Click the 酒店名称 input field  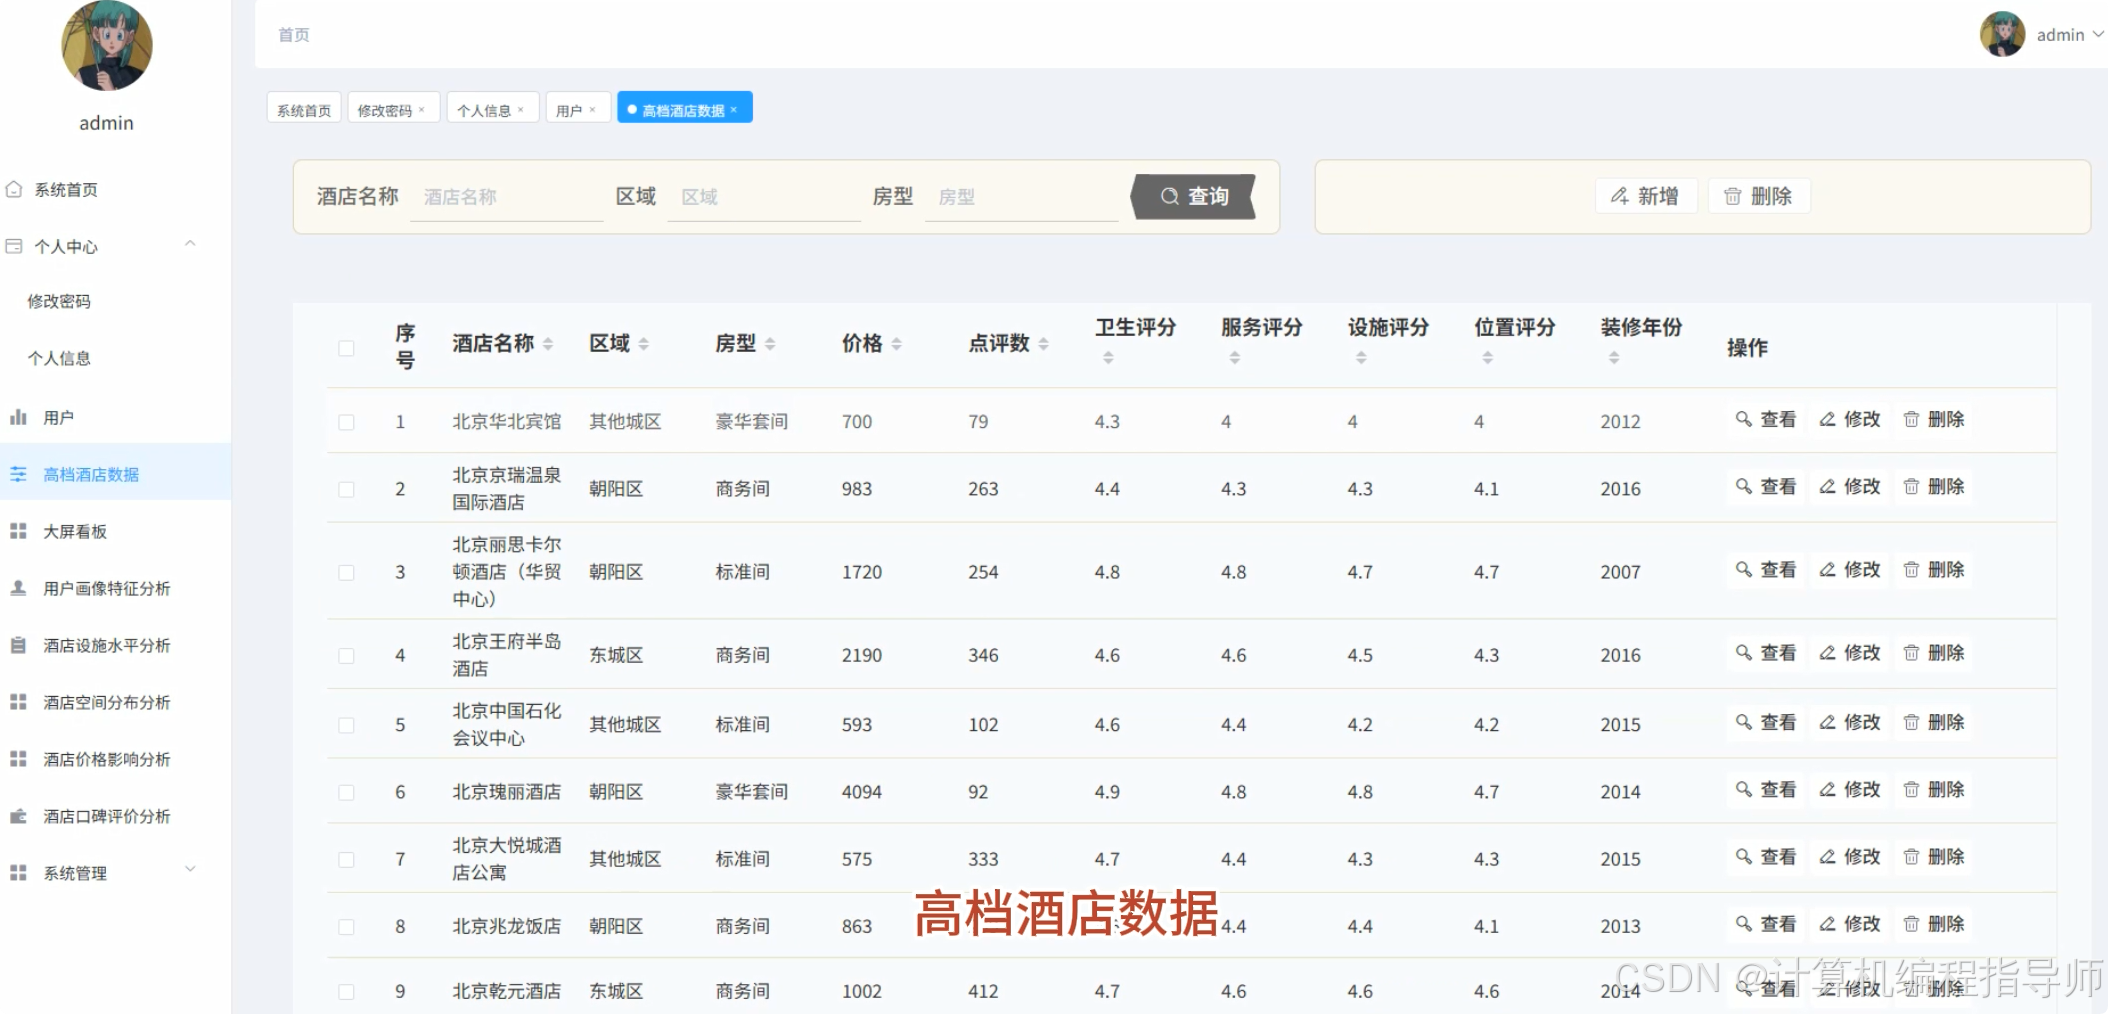tap(505, 196)
